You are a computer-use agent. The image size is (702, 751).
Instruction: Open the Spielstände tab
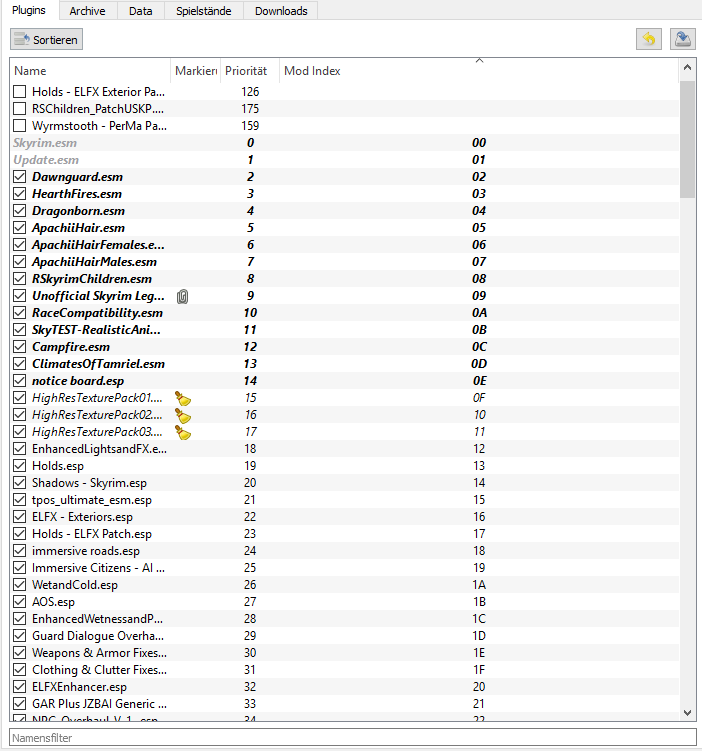click(x=204, y=11)
